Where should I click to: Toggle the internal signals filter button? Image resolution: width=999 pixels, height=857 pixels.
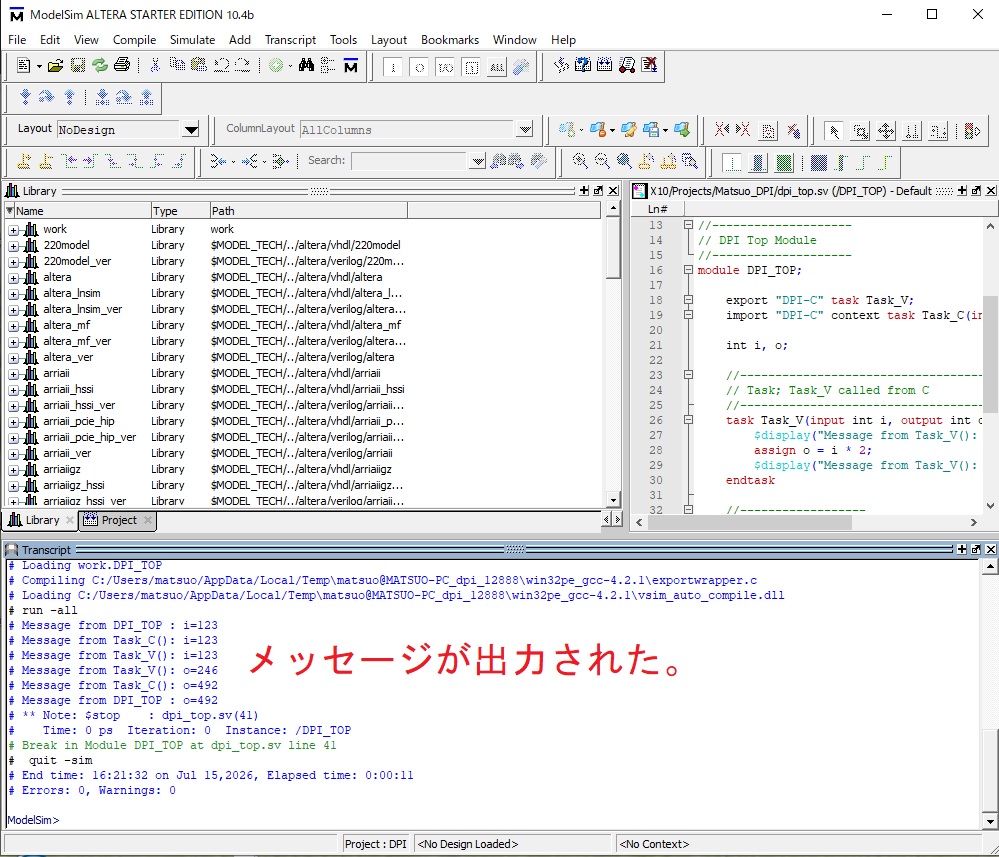pyautogui.click(x=471, y=67)
